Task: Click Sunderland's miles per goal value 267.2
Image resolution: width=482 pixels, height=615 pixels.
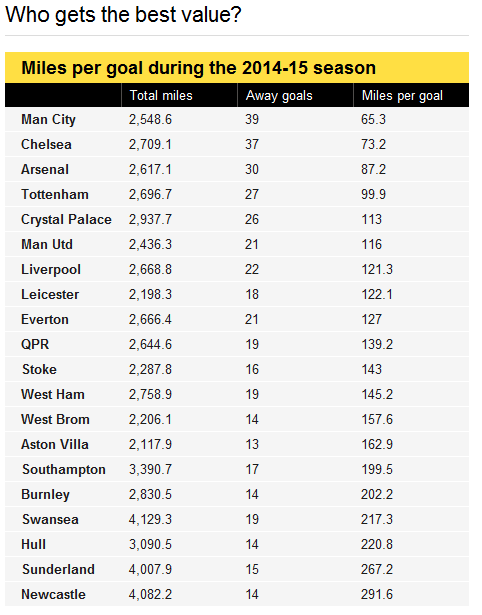Action: coord(377,569)
